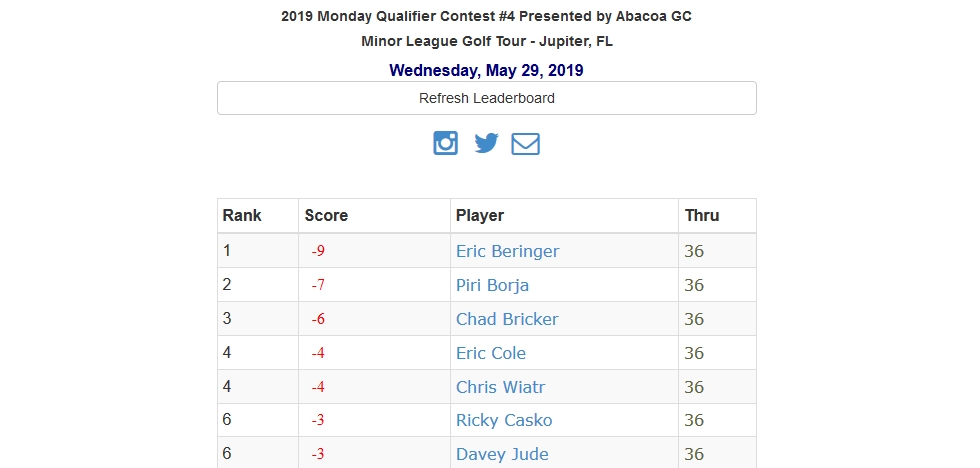Screen dimensions: 980x468
Task: Click the 2019 Monday Qualifier Contest title
Action: tap(486, 16)
